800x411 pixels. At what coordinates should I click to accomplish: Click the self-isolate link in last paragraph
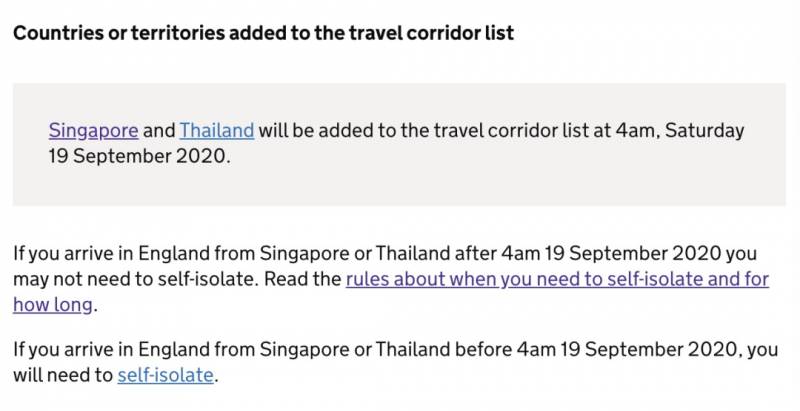(165, 376)
